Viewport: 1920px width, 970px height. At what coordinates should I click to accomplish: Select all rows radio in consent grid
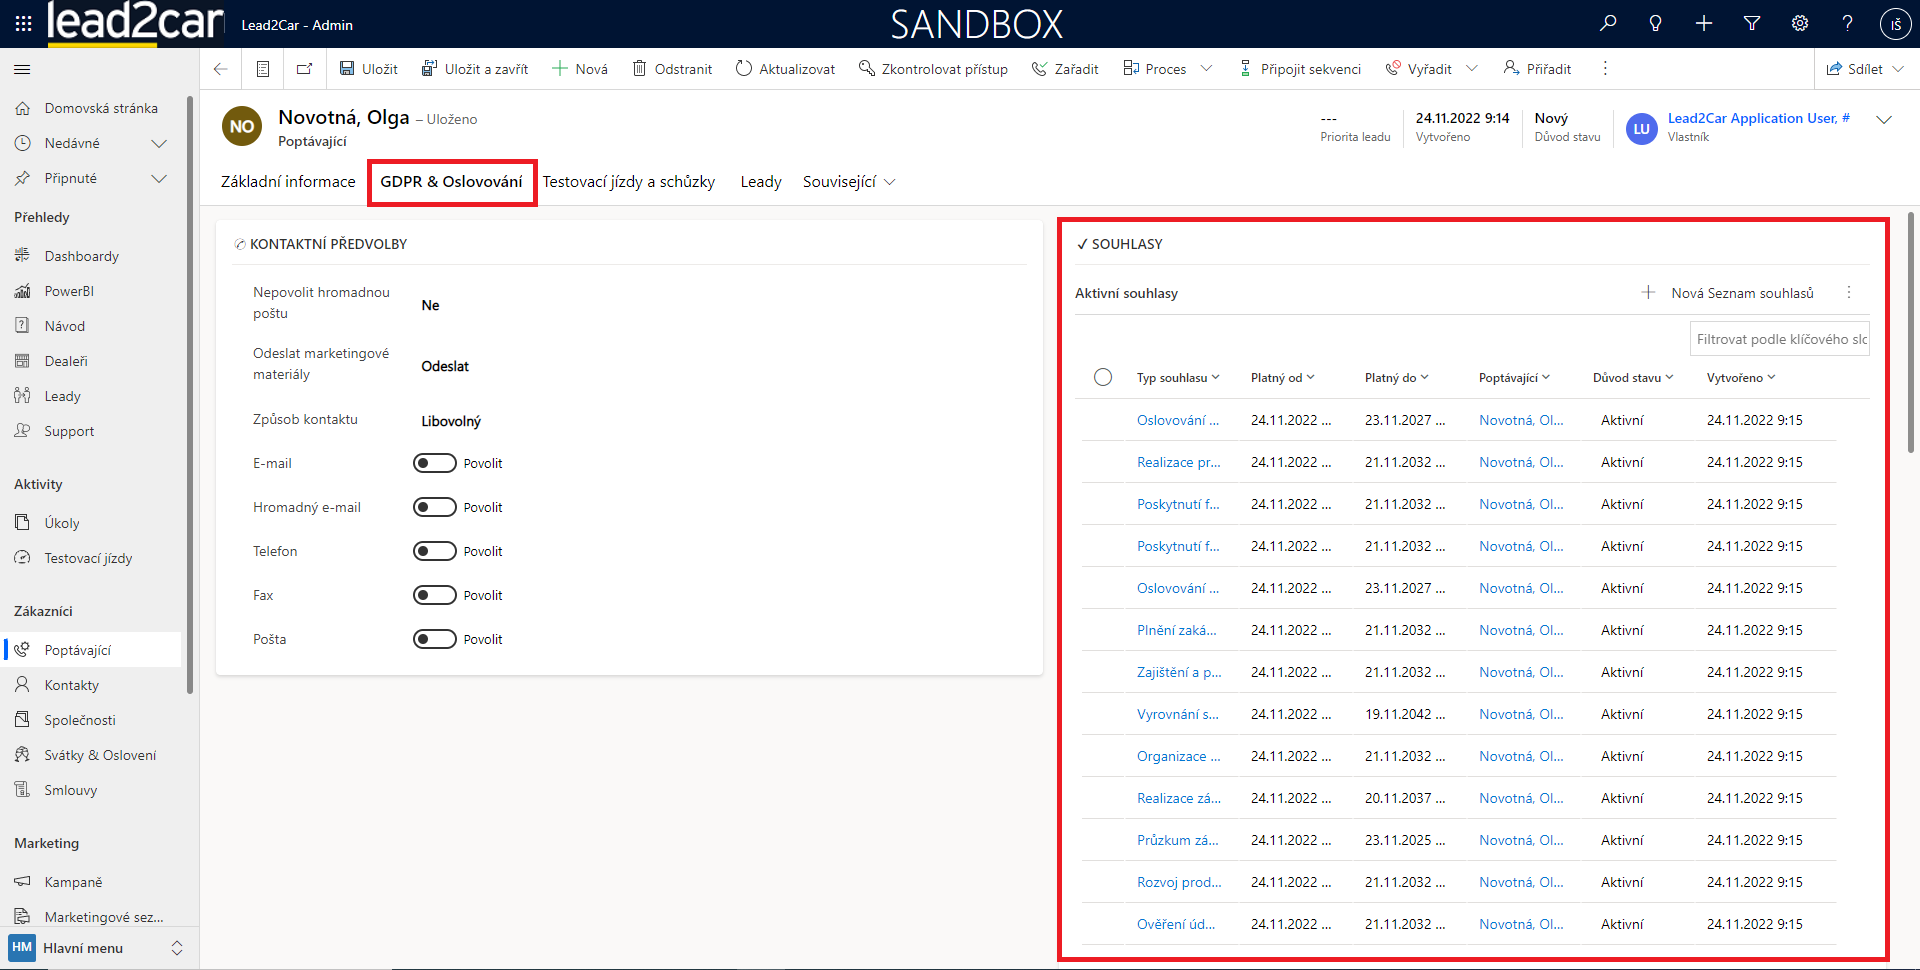pos(1103,377)
